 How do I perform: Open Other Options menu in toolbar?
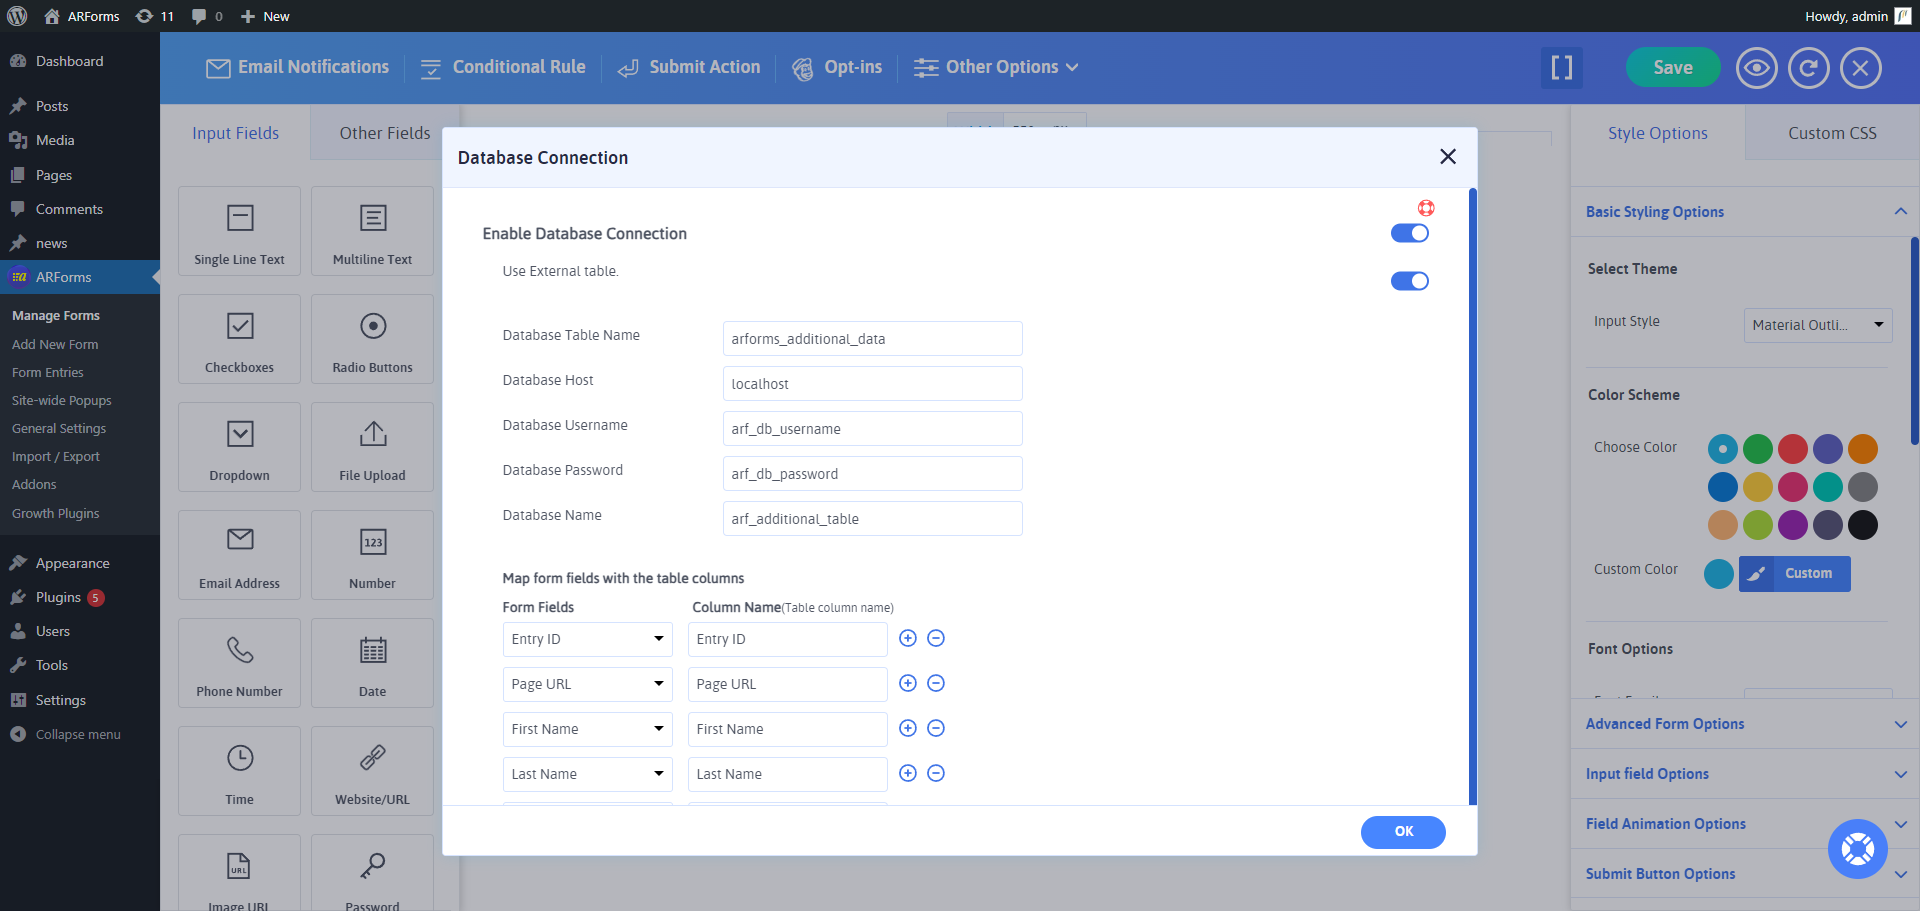(997, 67)
